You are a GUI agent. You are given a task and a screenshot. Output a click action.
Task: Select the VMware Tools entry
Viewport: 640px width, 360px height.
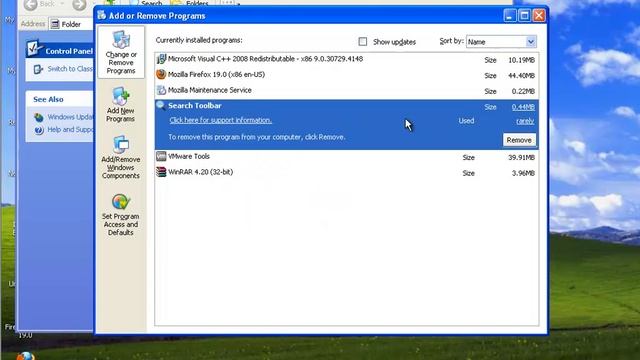(x=347, y=157)
